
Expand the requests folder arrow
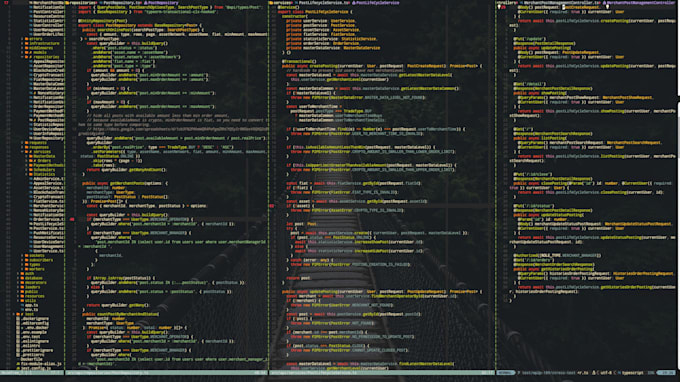click(x=22, y=143)
